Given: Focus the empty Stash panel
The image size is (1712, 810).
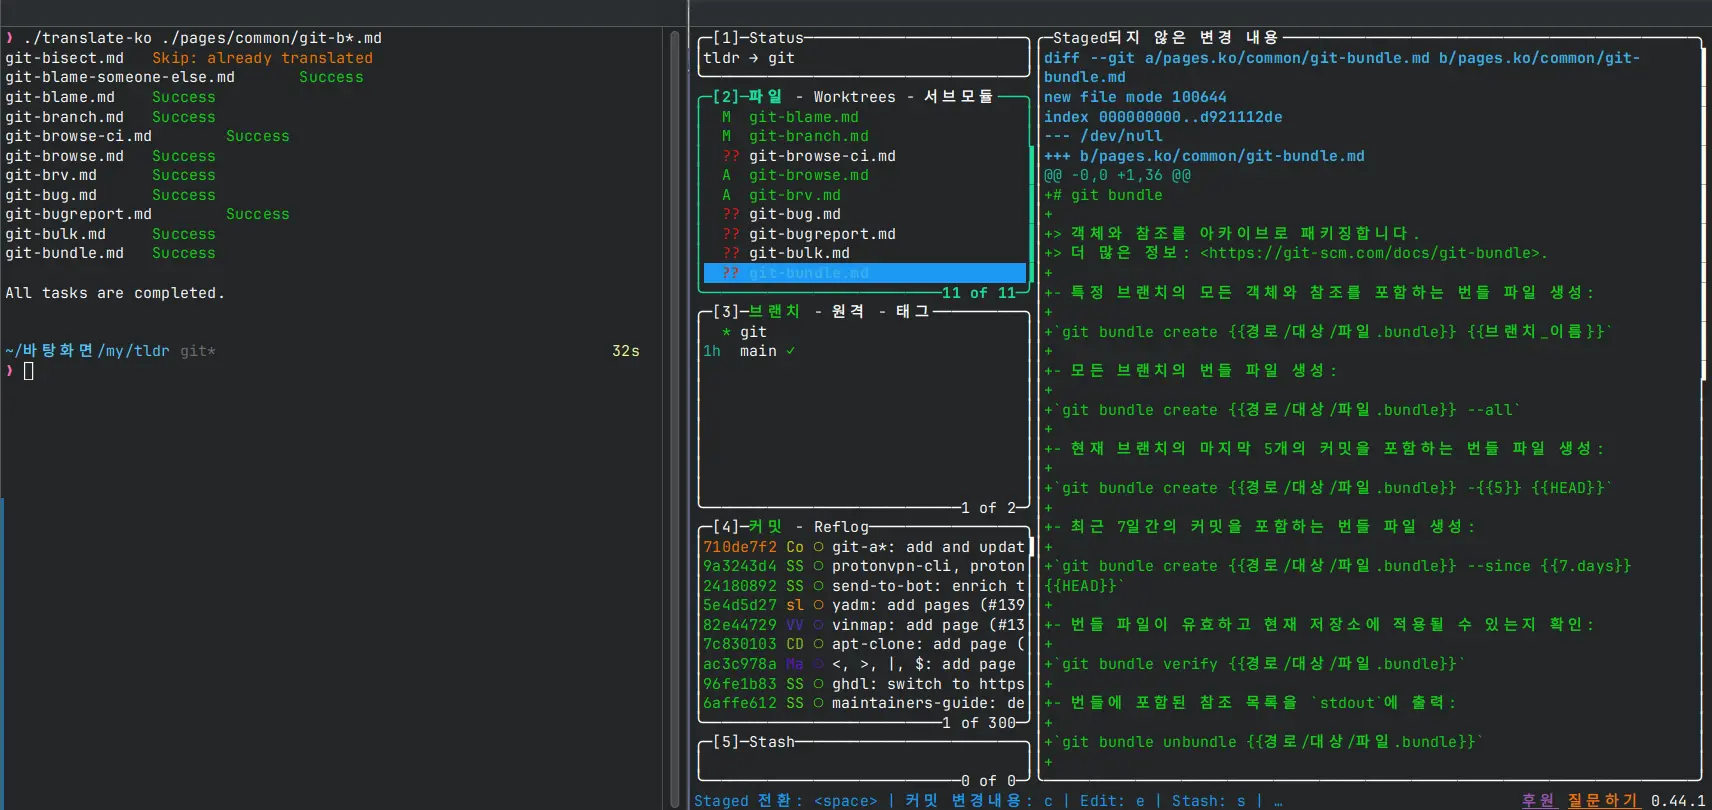Looking at the screenshot, I should click(x=864, y=761).
